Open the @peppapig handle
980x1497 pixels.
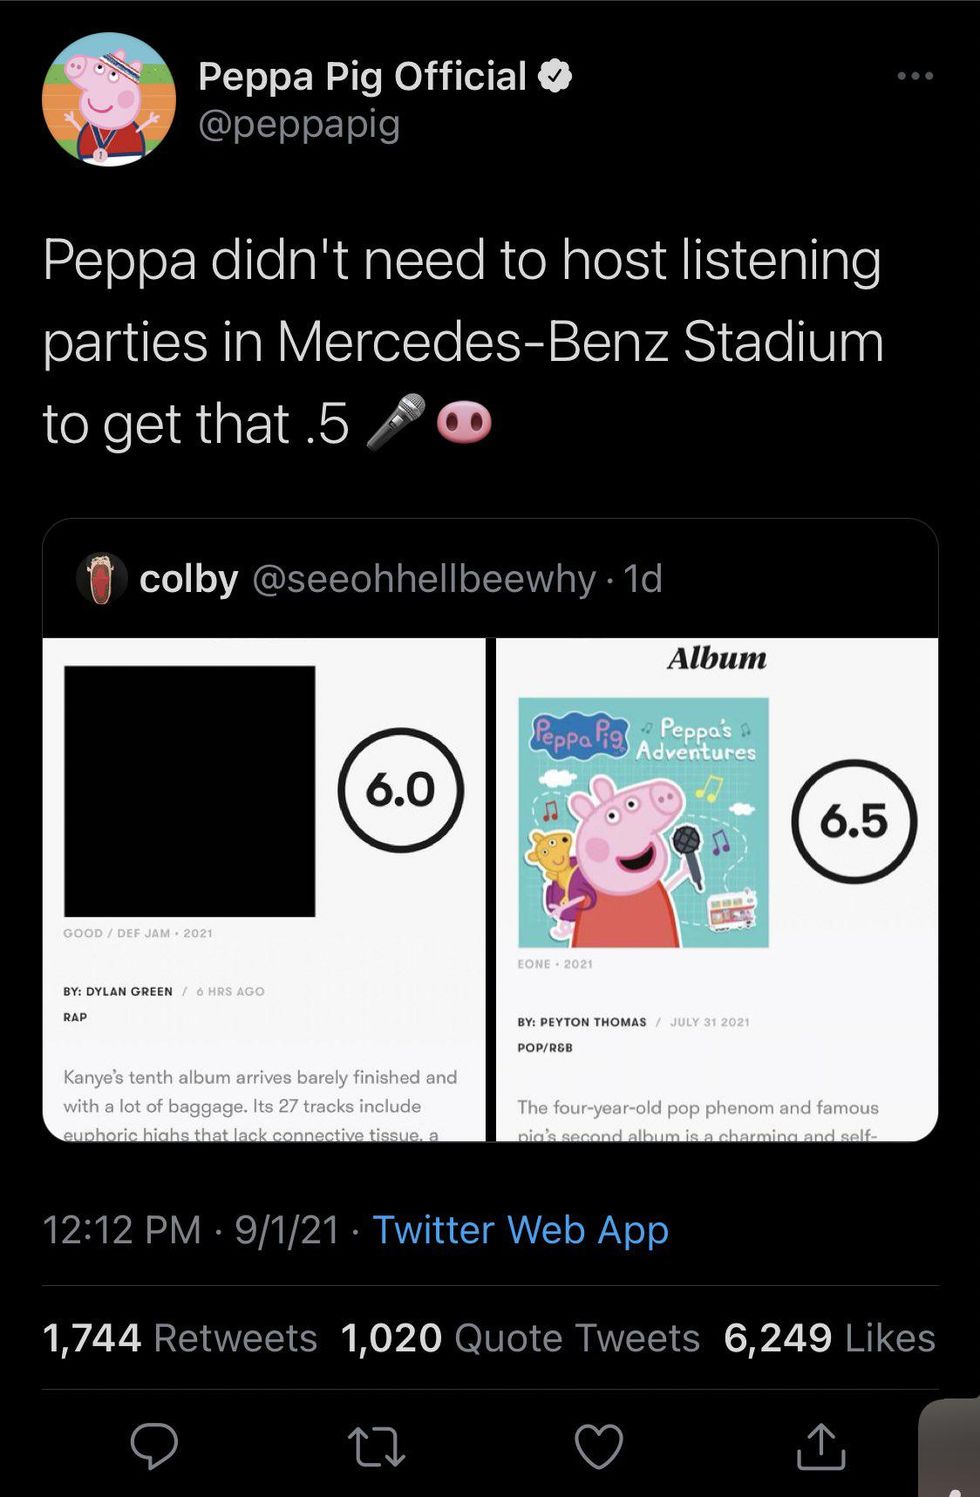pyautogui.click(x=299, y=124)
